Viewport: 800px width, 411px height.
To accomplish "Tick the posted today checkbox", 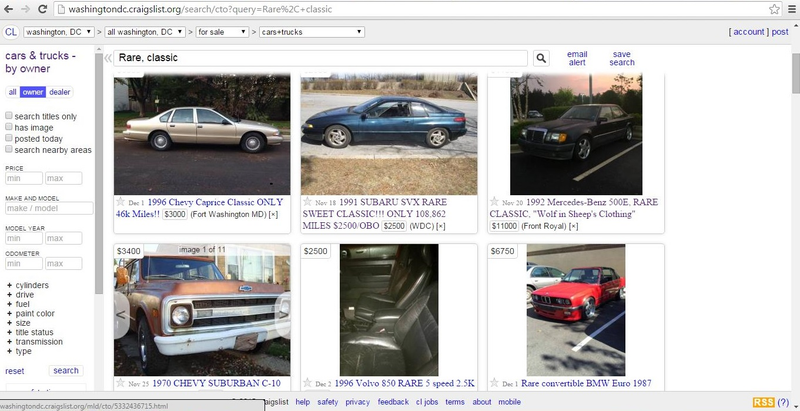I will 9,138.
